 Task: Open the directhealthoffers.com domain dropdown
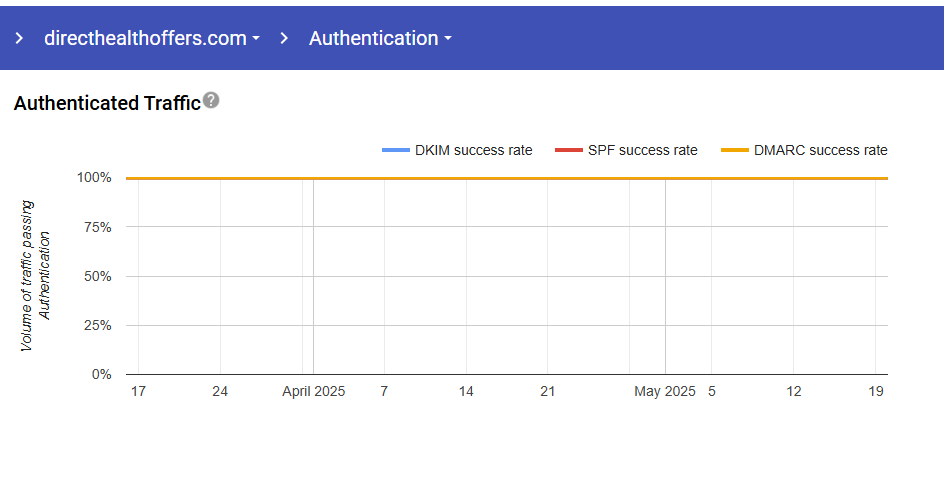point(151,39)
